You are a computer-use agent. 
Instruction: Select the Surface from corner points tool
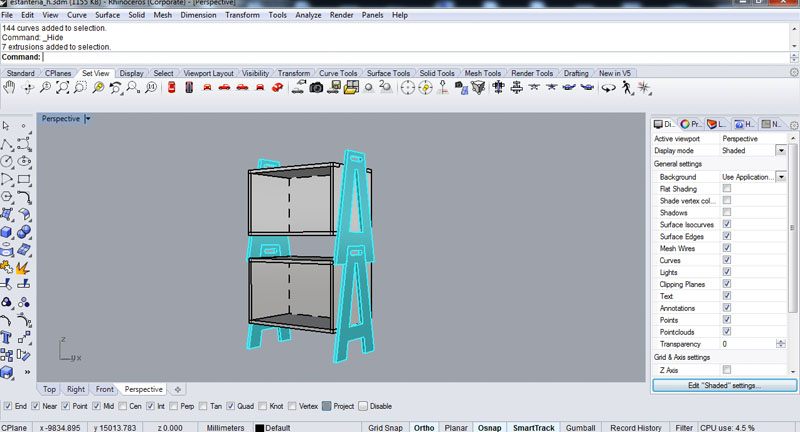6,214
